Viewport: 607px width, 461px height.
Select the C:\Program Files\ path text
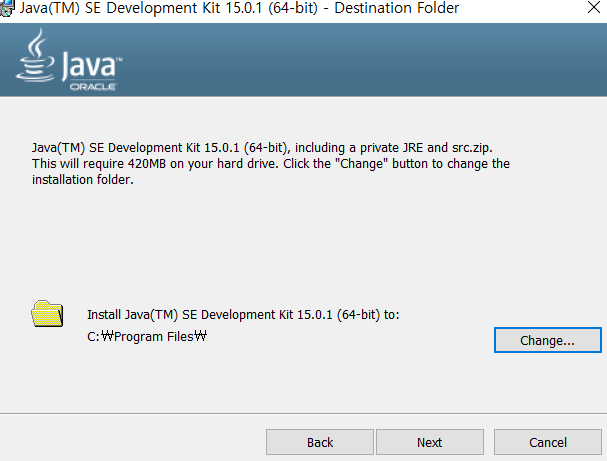click(x=147, y=336)
